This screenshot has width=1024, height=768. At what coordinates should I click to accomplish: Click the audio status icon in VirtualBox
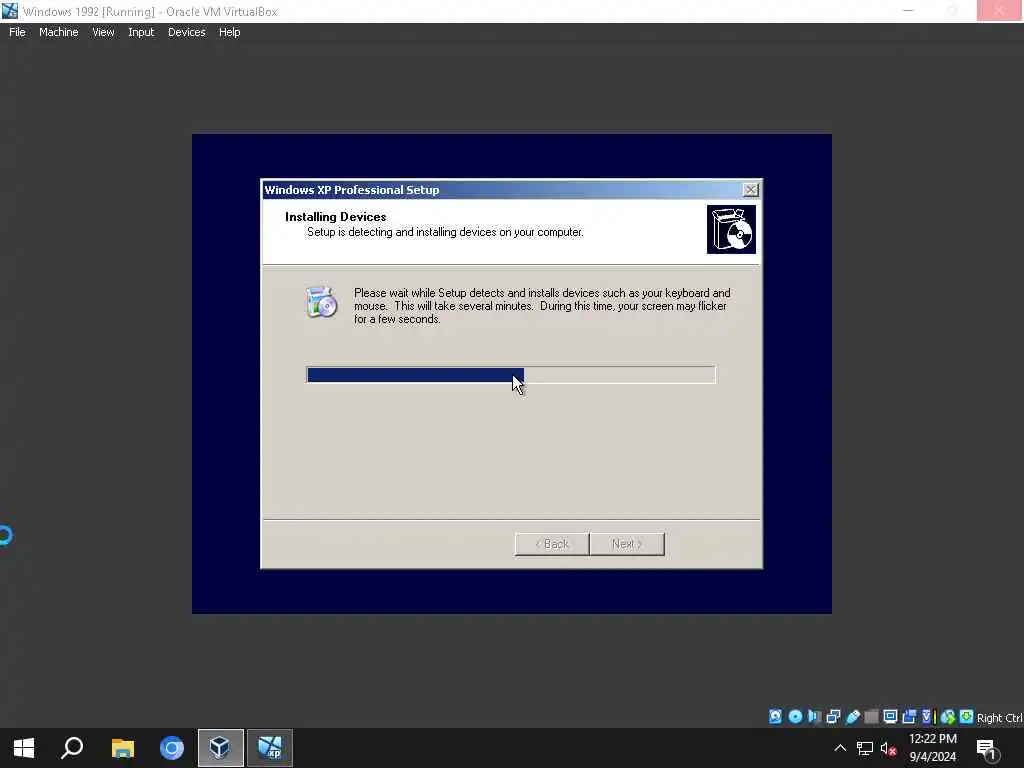(814, 717)
